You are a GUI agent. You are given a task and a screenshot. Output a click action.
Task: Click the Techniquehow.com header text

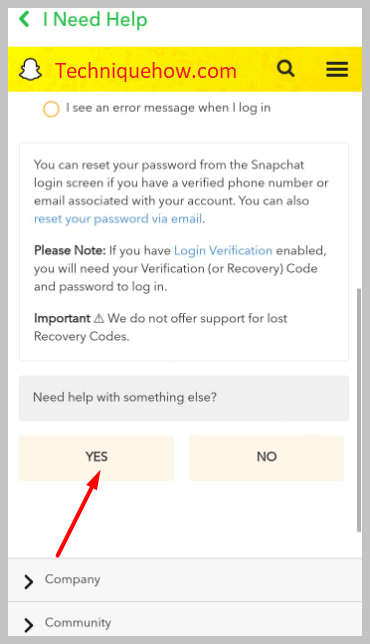coord(146,71)
